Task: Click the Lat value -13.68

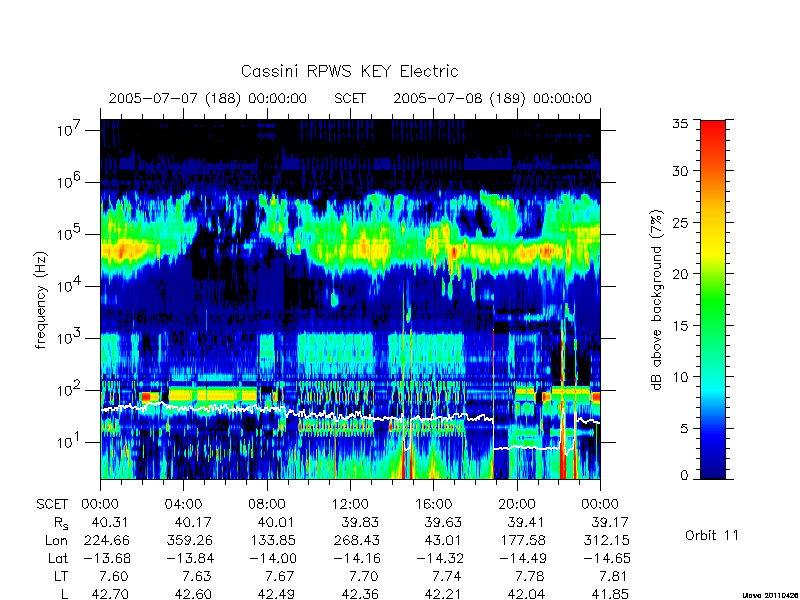Action: coord(107,558)
